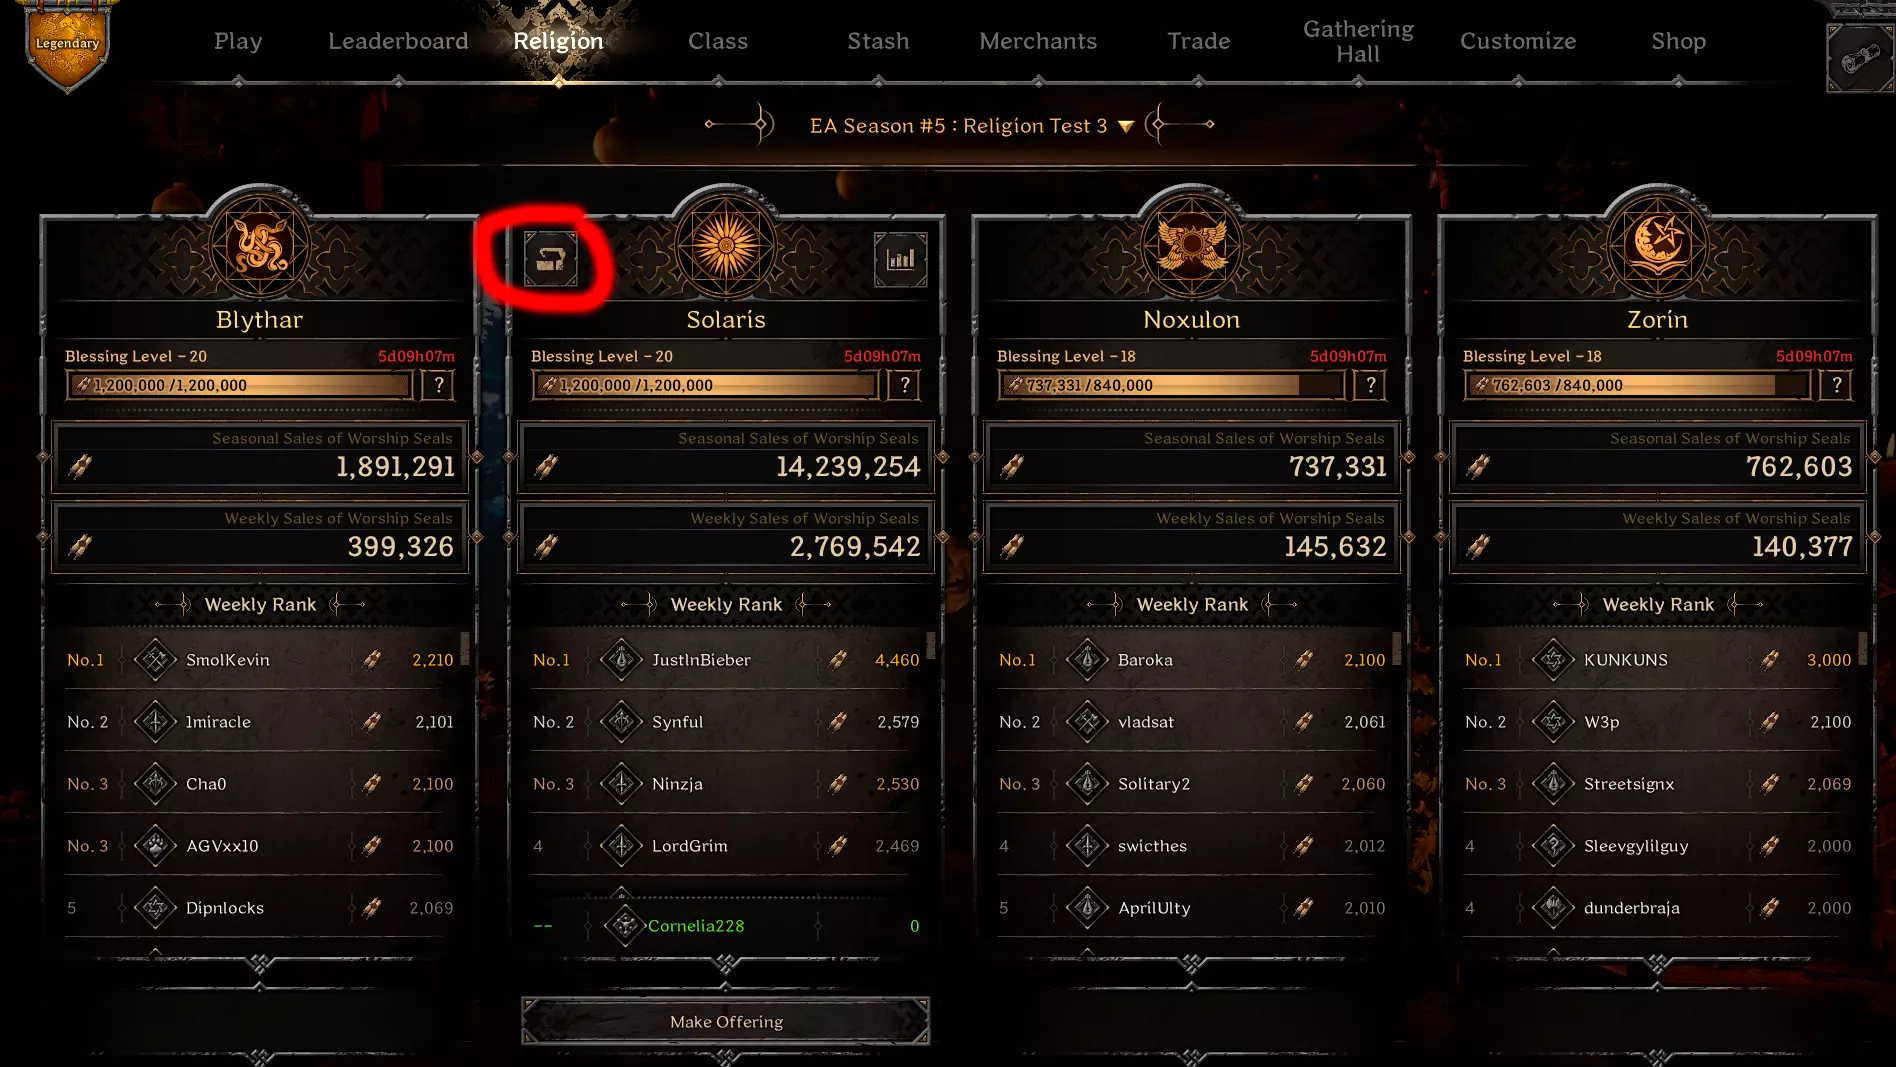Screen dimensions: 1896x1067
Task: Open Zorin blessing level help question mark
Action: coord(1836,385)
